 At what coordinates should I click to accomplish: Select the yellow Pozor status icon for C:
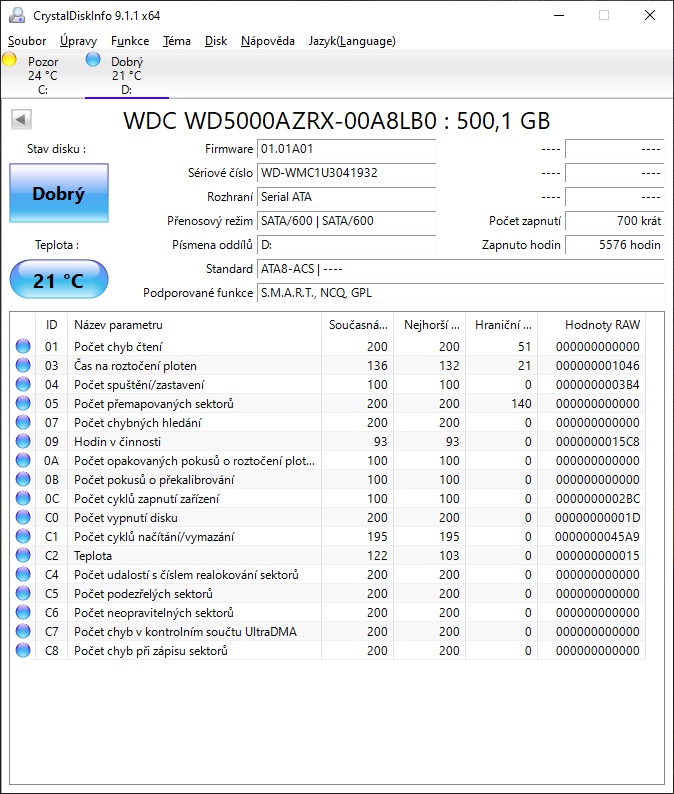(x=9, y=60)
